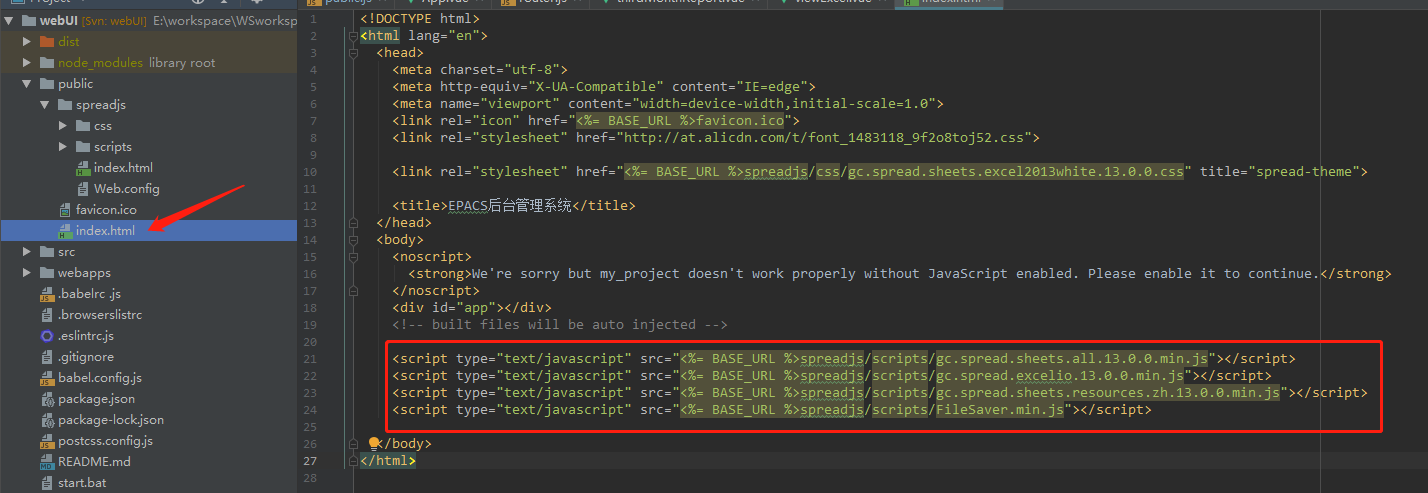1428x493 pixels.
Task: Fold the noscript block at line 15
Action: (x=351, y=257)
